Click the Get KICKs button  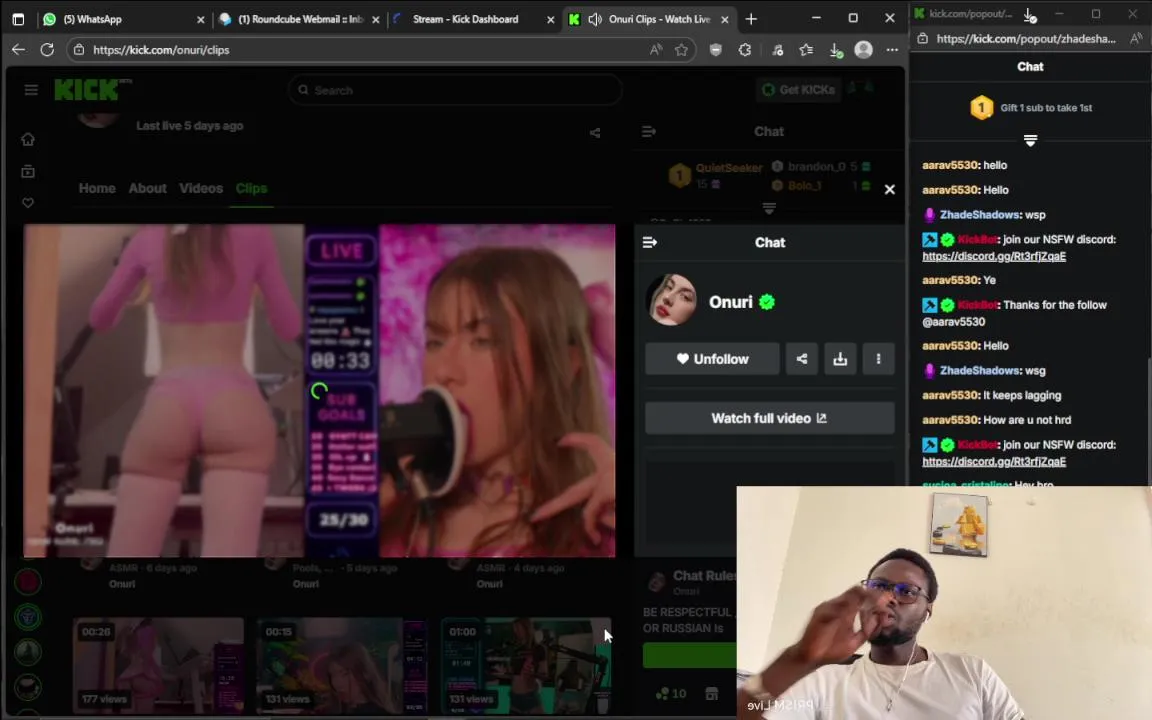tap(799, 90)
